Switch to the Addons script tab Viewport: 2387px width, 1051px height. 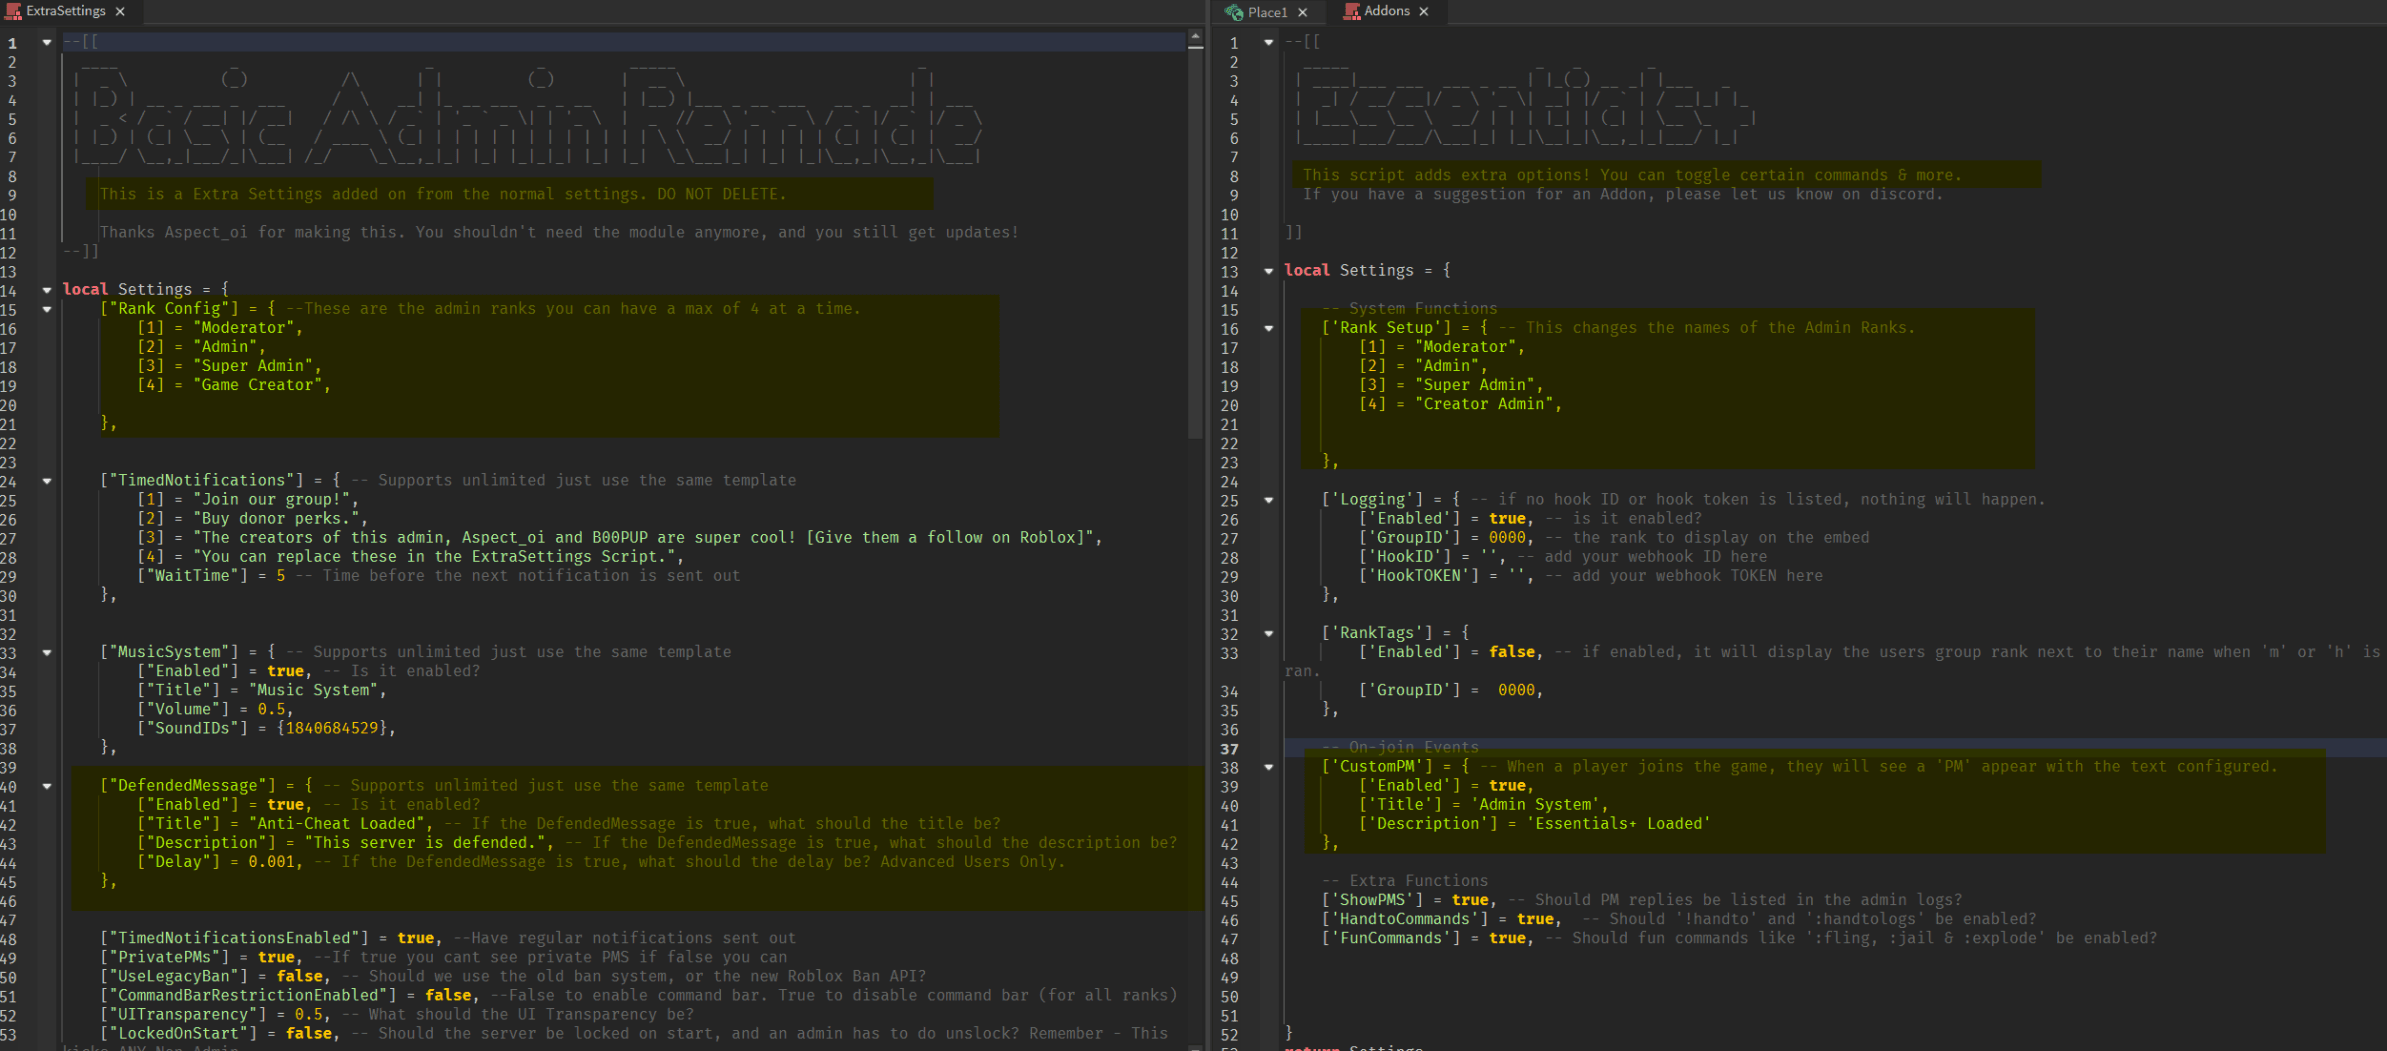pos(1387,11)
